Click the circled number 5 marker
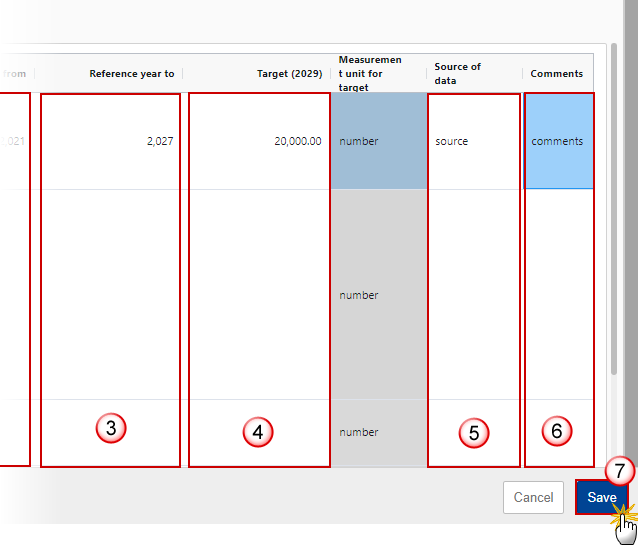The height and width of the screenshot is (549, 638). [x=474, y=432]
